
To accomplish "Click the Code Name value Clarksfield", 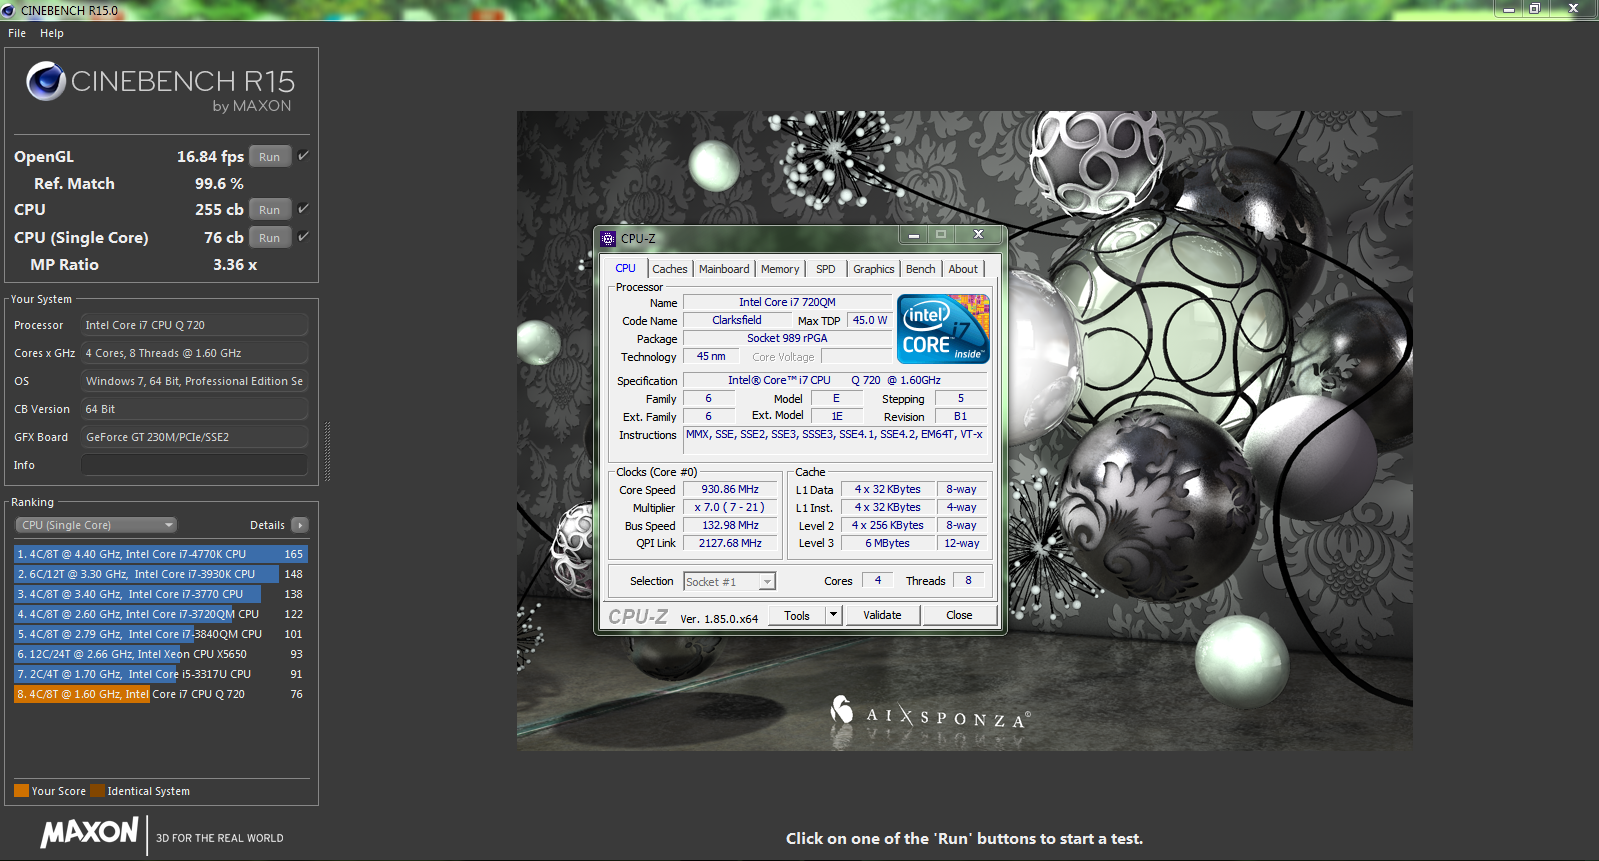I will coord(737,321).
